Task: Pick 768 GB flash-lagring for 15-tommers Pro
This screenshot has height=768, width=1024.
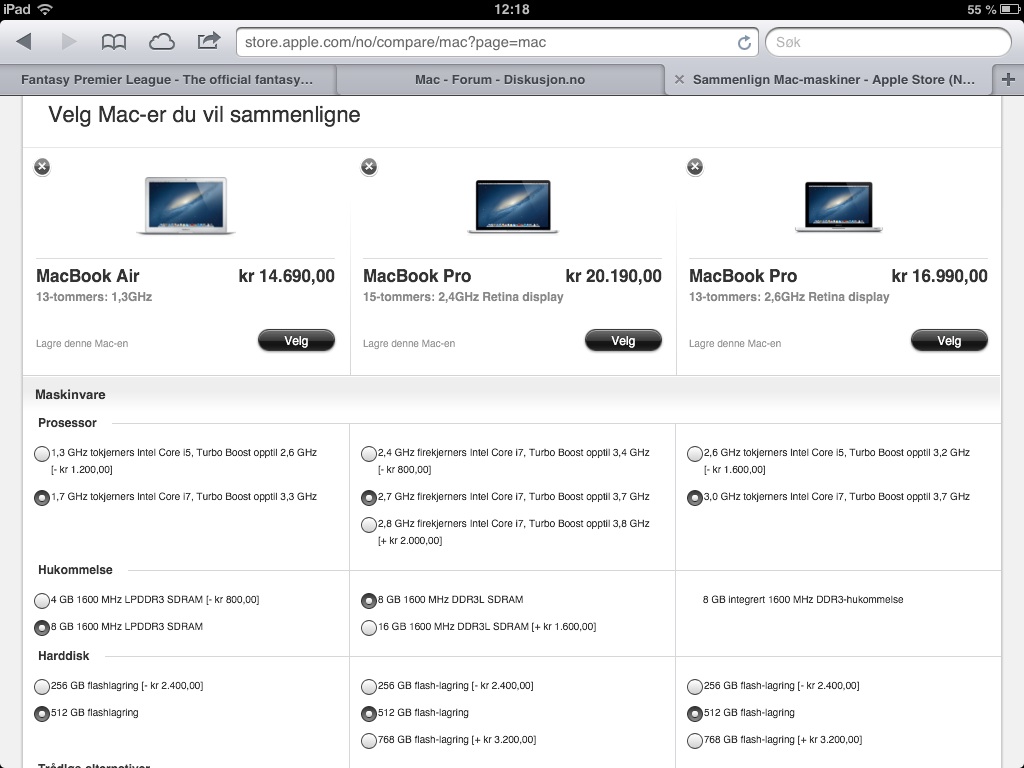Action: [x=369, y=741]
